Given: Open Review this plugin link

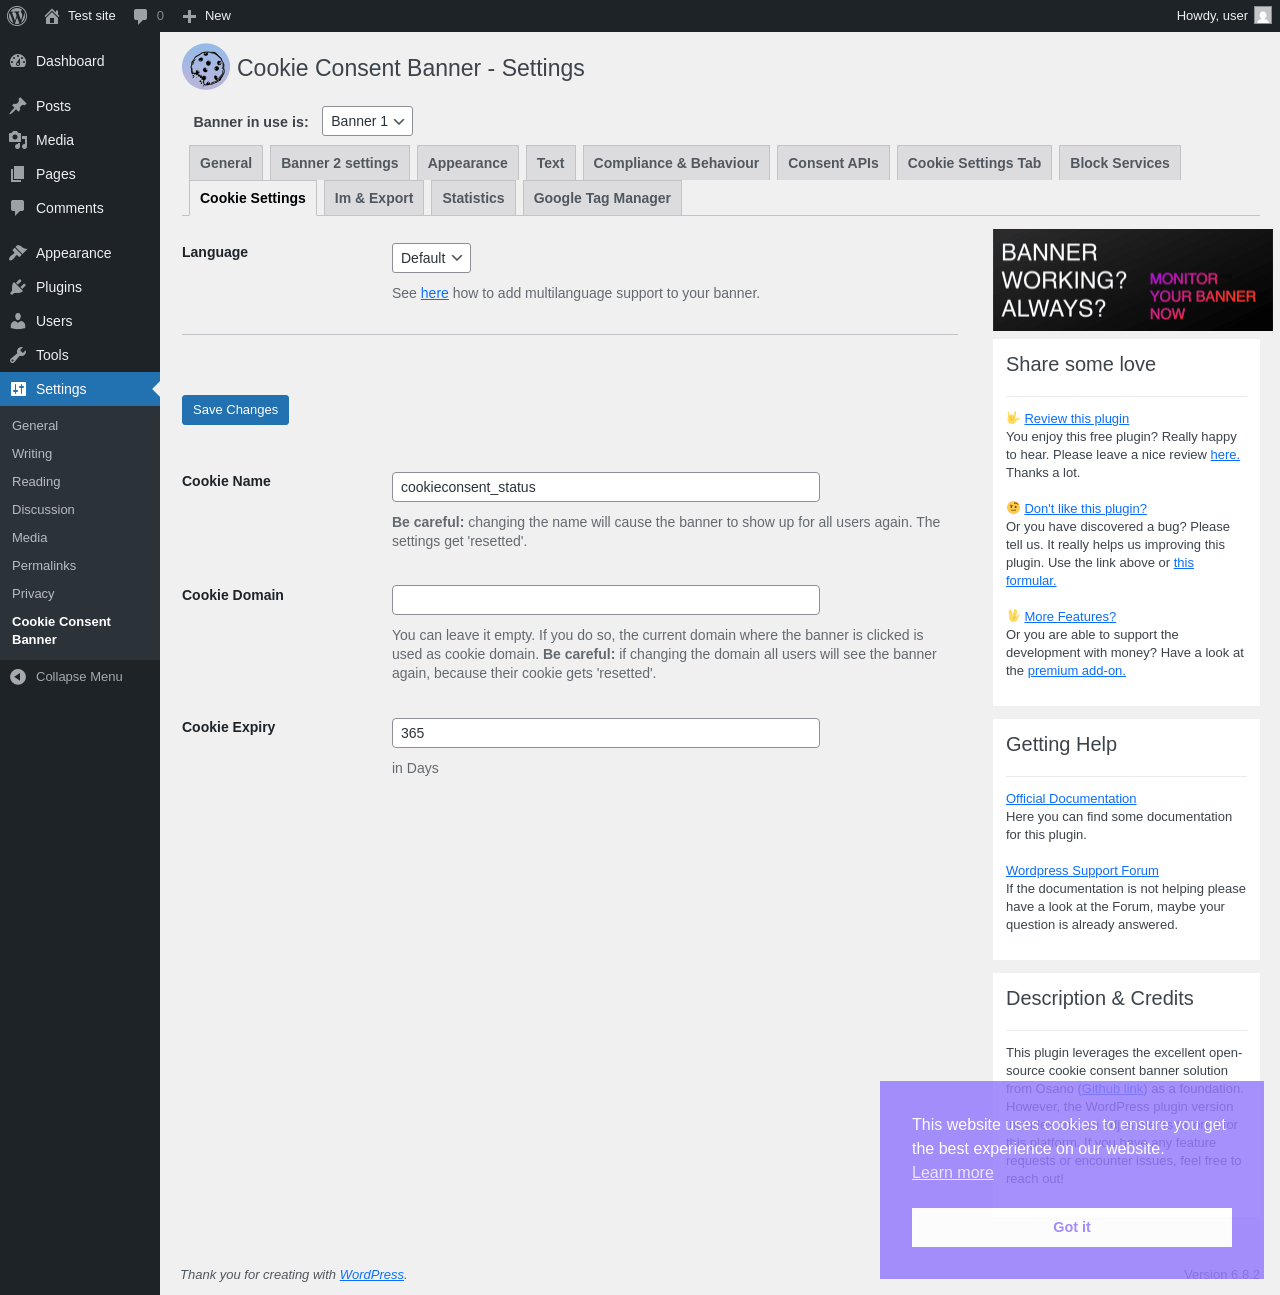Looking at the screenshot, I should coord(1076,419).
